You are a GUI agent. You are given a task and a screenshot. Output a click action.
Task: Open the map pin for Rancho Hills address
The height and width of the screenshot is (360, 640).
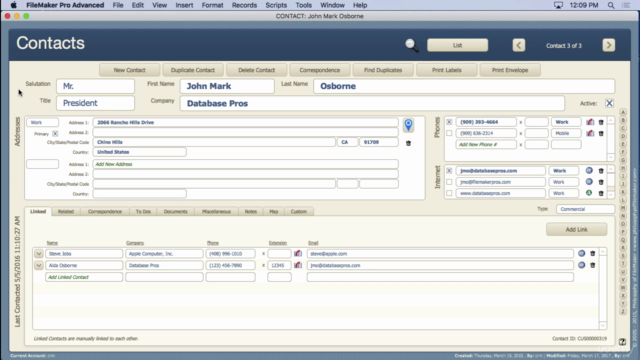pyautogui.click(x=408, y=125)
